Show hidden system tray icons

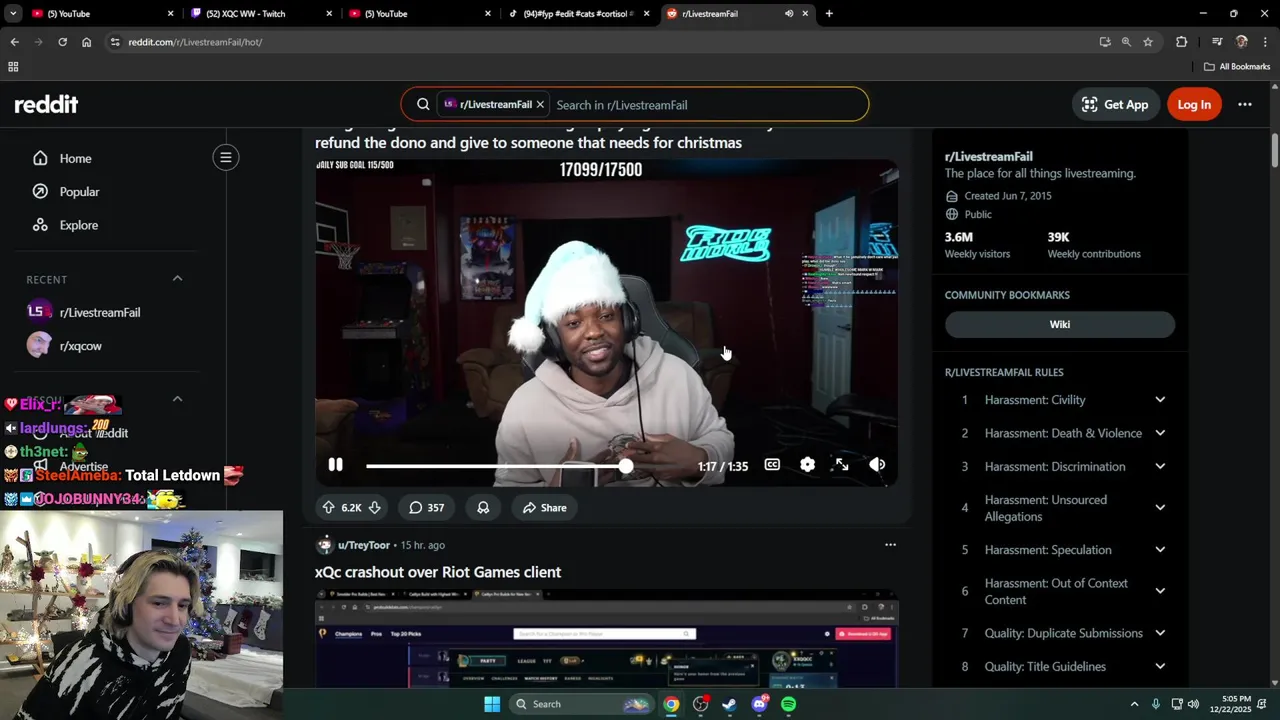(1134, 704)
